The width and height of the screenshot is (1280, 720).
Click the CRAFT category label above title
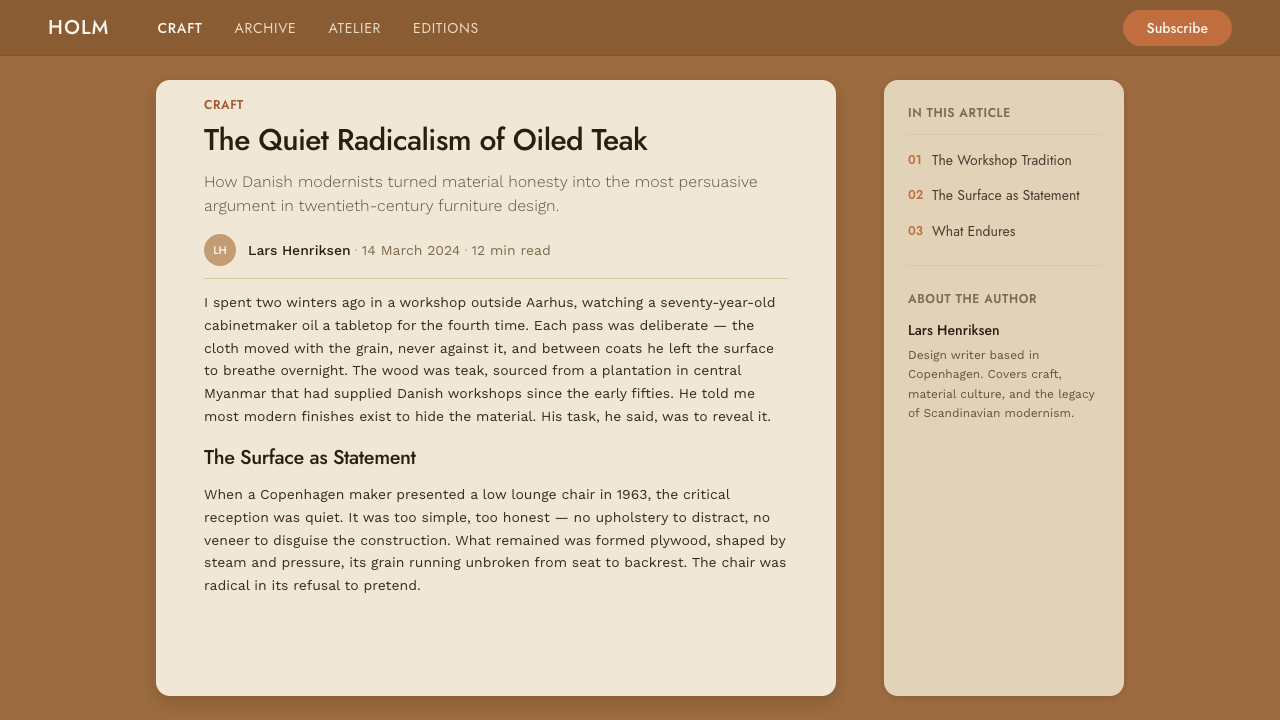[224, 105]
